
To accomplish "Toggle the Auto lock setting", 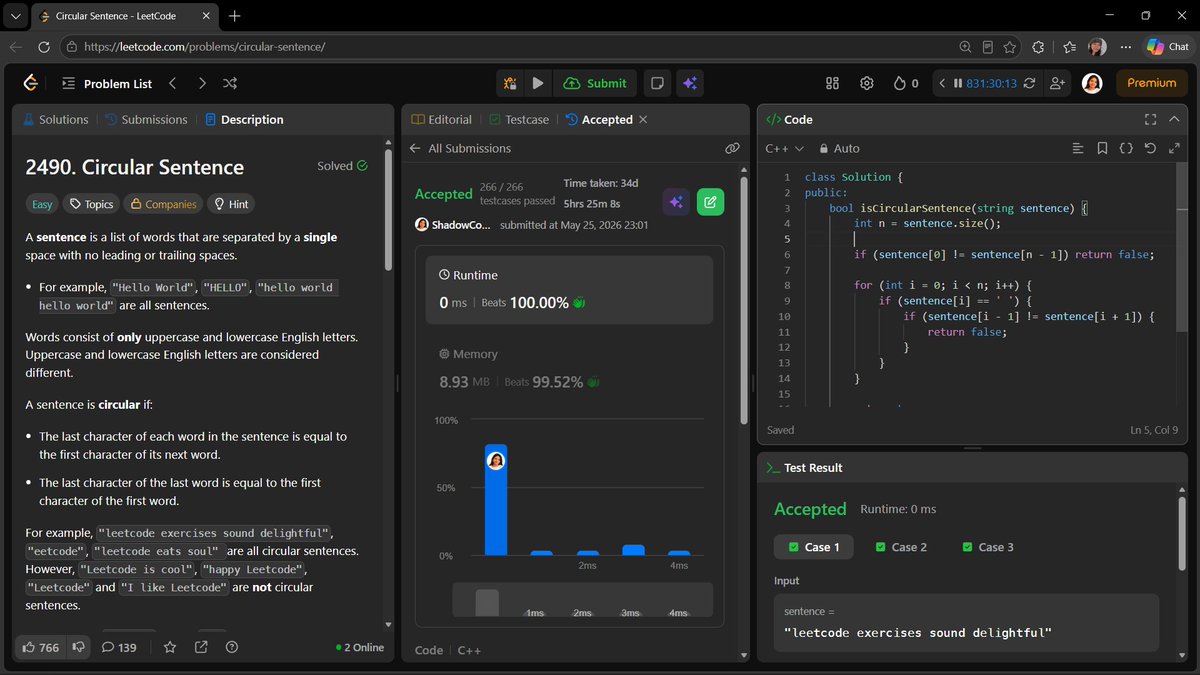I will (839, 148).
